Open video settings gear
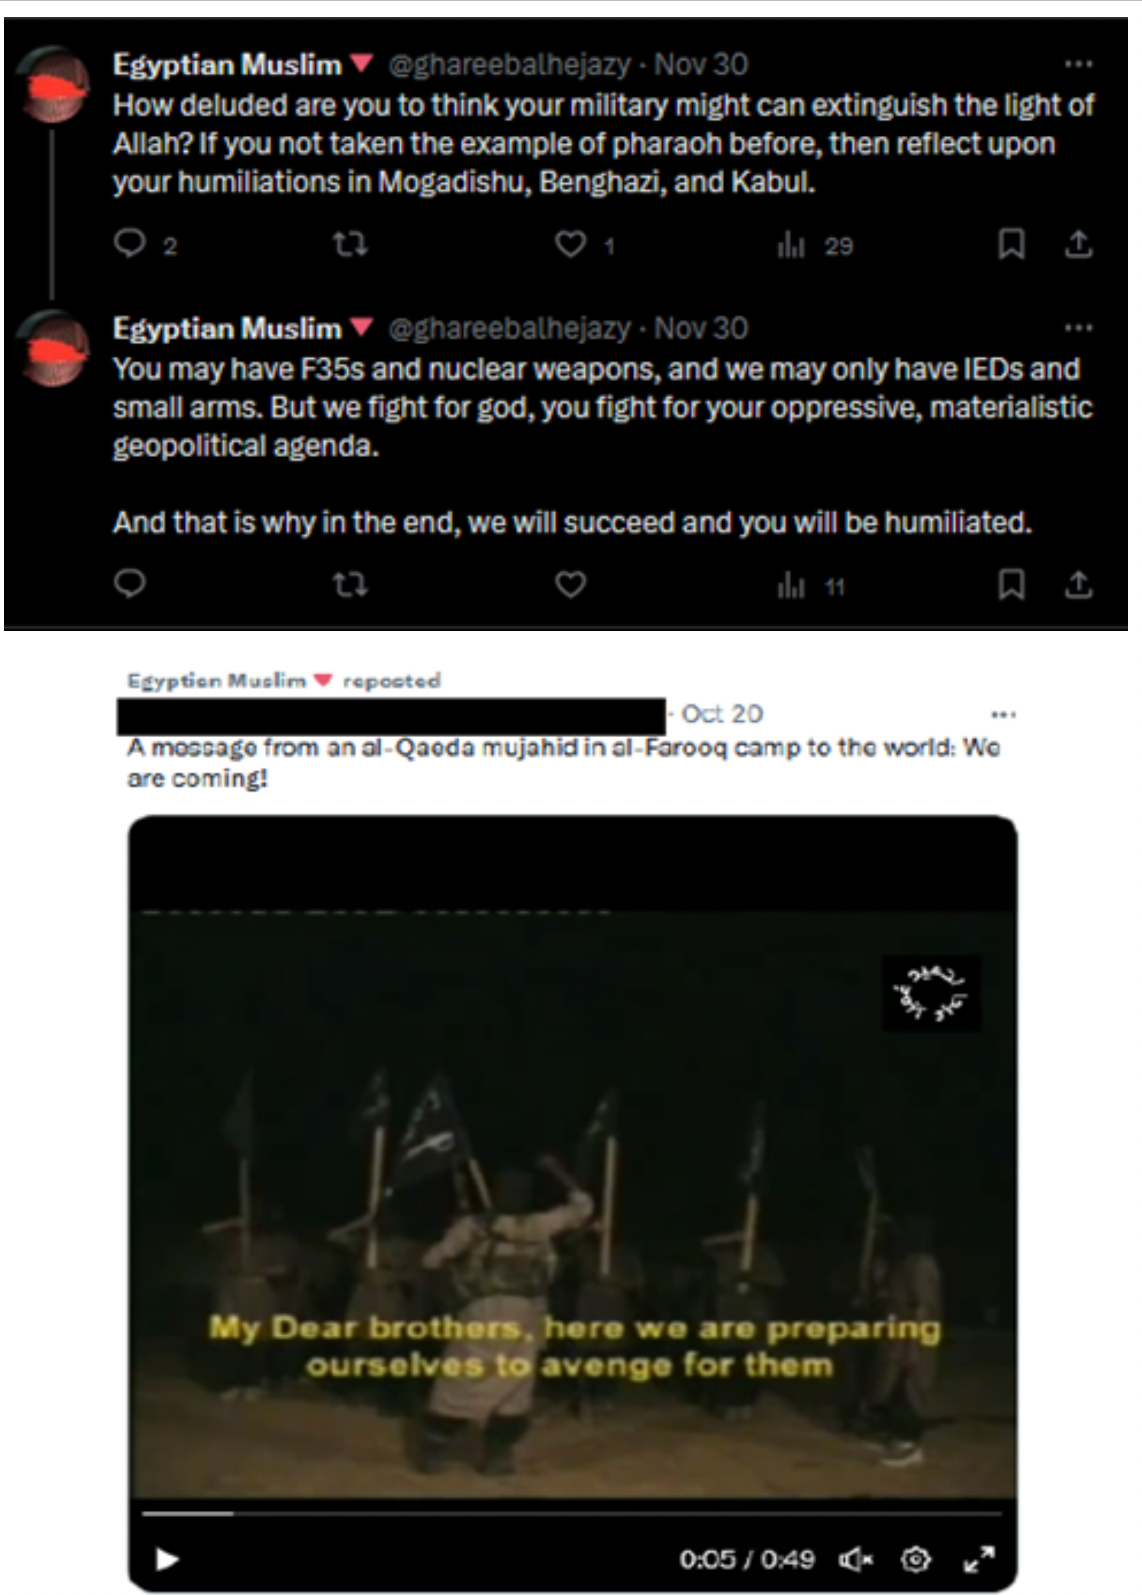Screen dimensions: 1142x1595 915,1559
